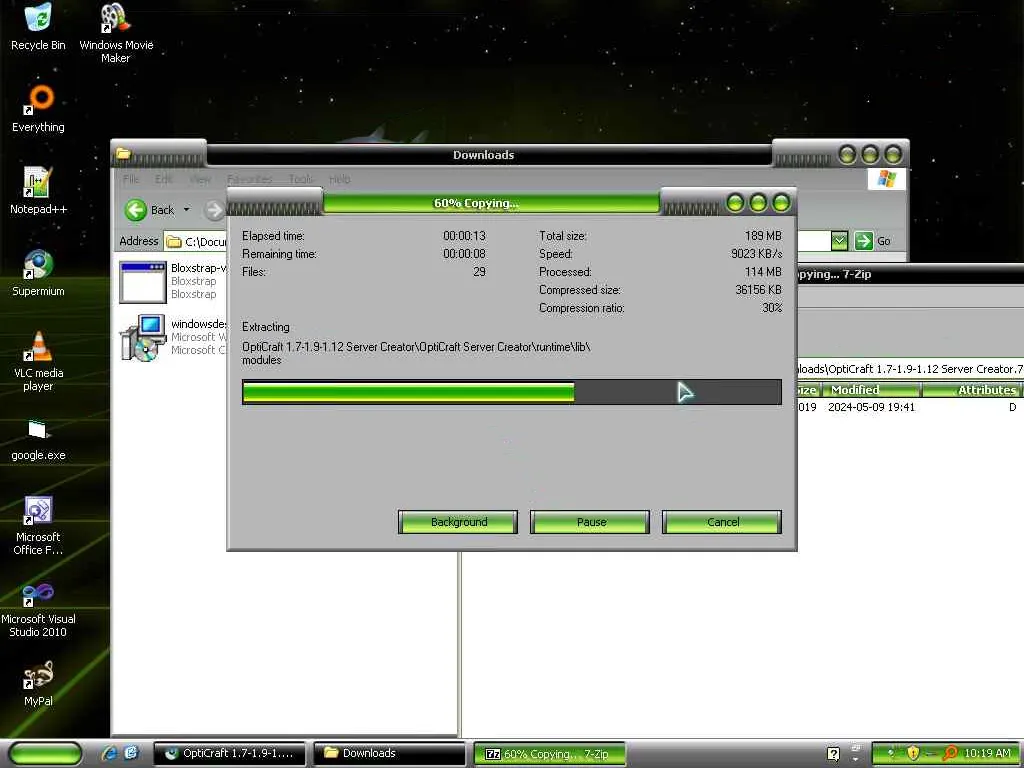Click the extraction progress bar
Viewport: 1024px width, 768px height.
(x=511, y=392)
